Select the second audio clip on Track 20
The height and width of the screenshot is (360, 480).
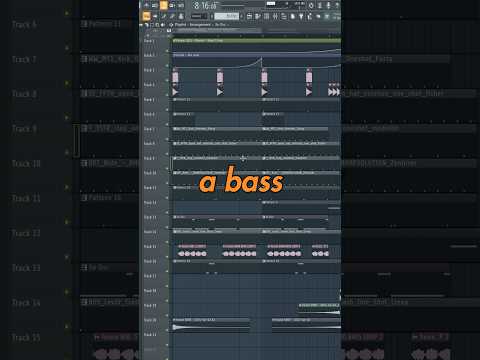coord(306,325)
